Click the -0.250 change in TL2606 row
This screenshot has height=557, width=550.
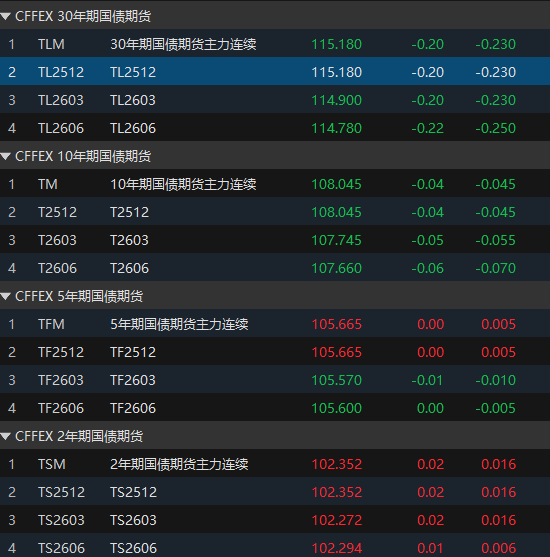(x=495, y=128)
